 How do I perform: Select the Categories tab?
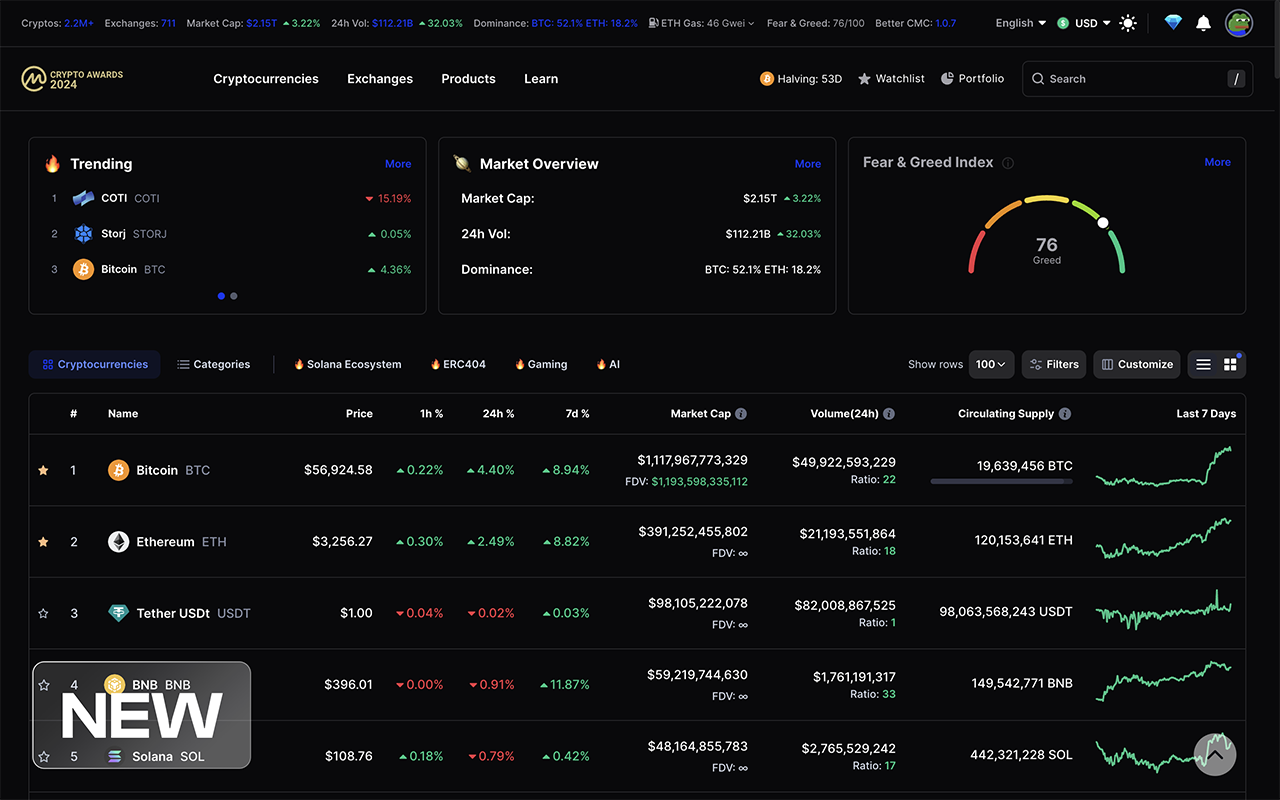[214, 365]
